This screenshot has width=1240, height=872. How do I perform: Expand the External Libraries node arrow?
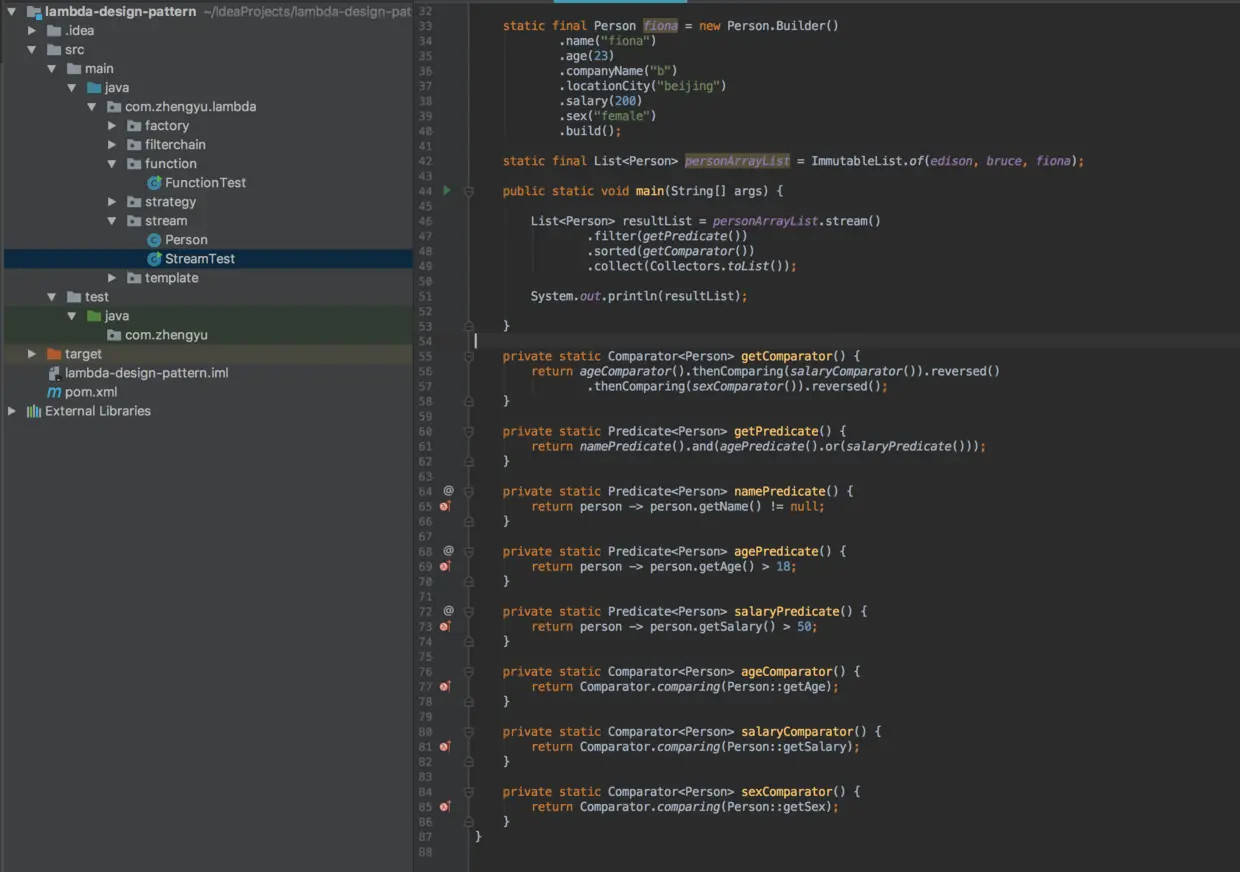[12, 411]
